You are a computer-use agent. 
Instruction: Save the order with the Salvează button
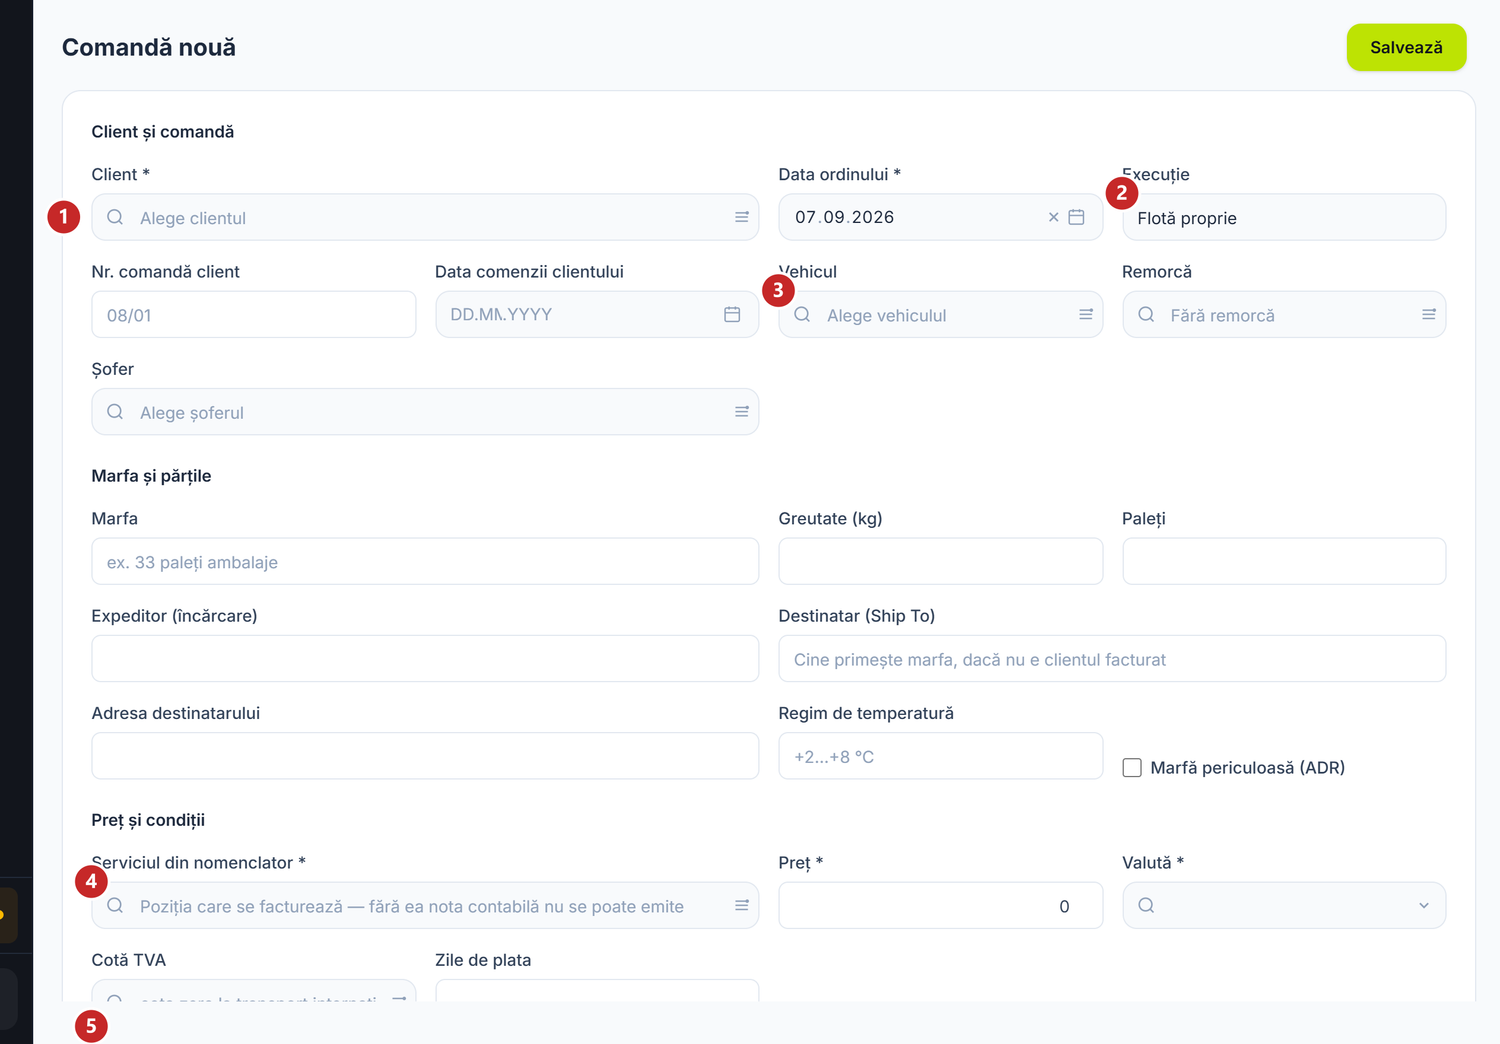pyautogui.click(x=1406, y=47)
